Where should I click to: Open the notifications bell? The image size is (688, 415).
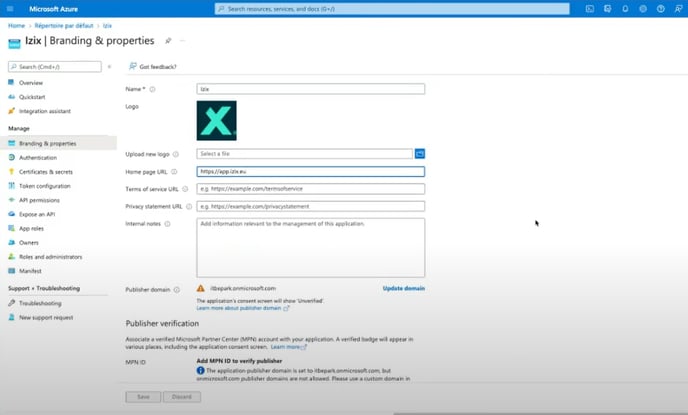coord(625,9)
